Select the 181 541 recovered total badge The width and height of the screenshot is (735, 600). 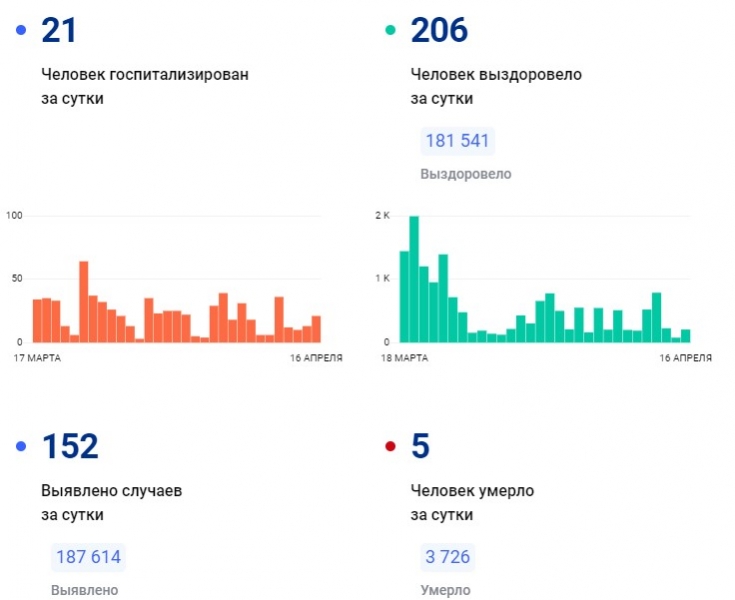(457, 141)
